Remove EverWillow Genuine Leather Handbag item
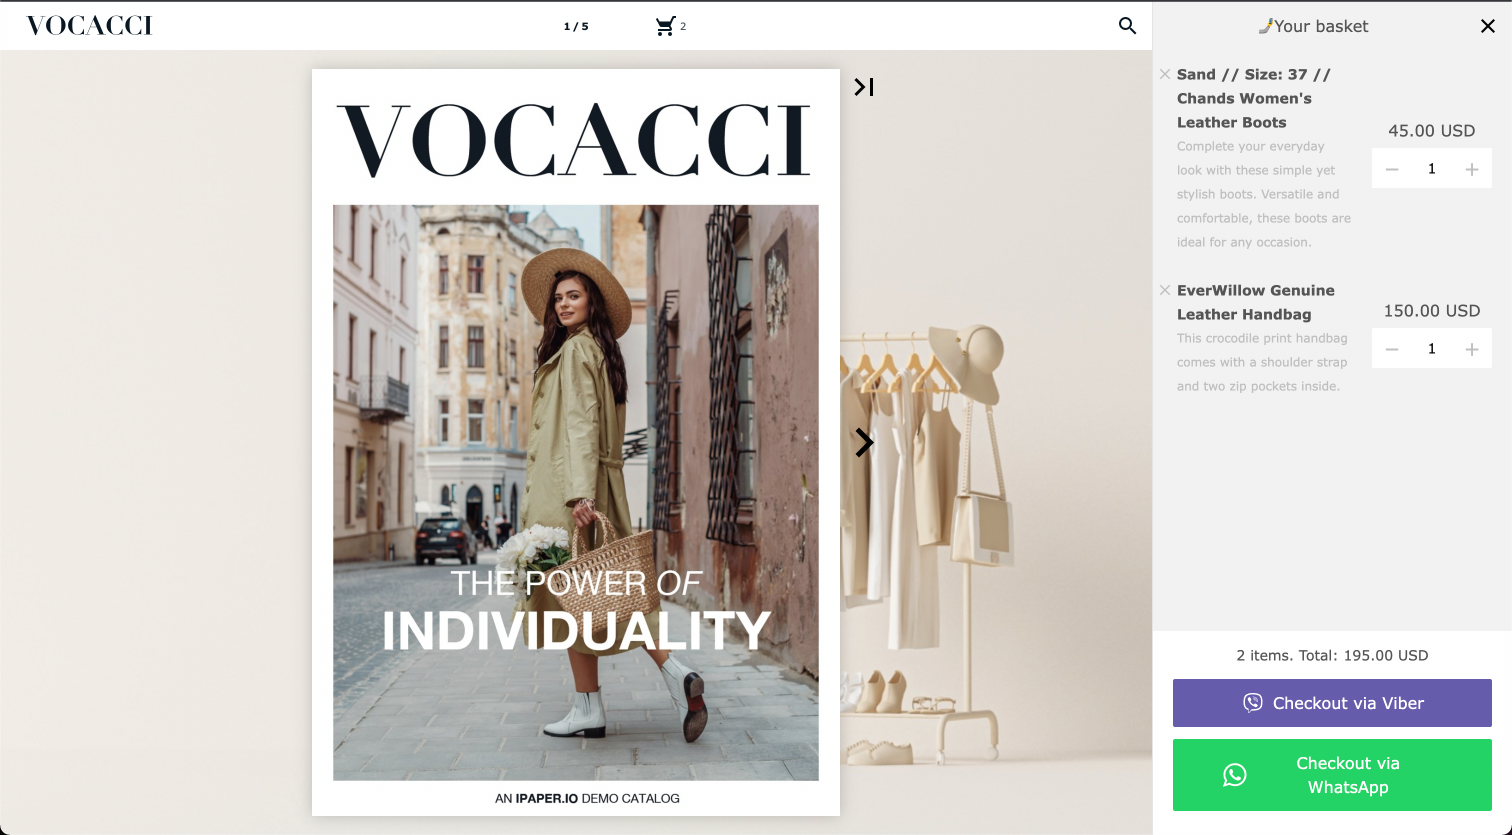1512x835 pixels. [x=1165, y=290]
